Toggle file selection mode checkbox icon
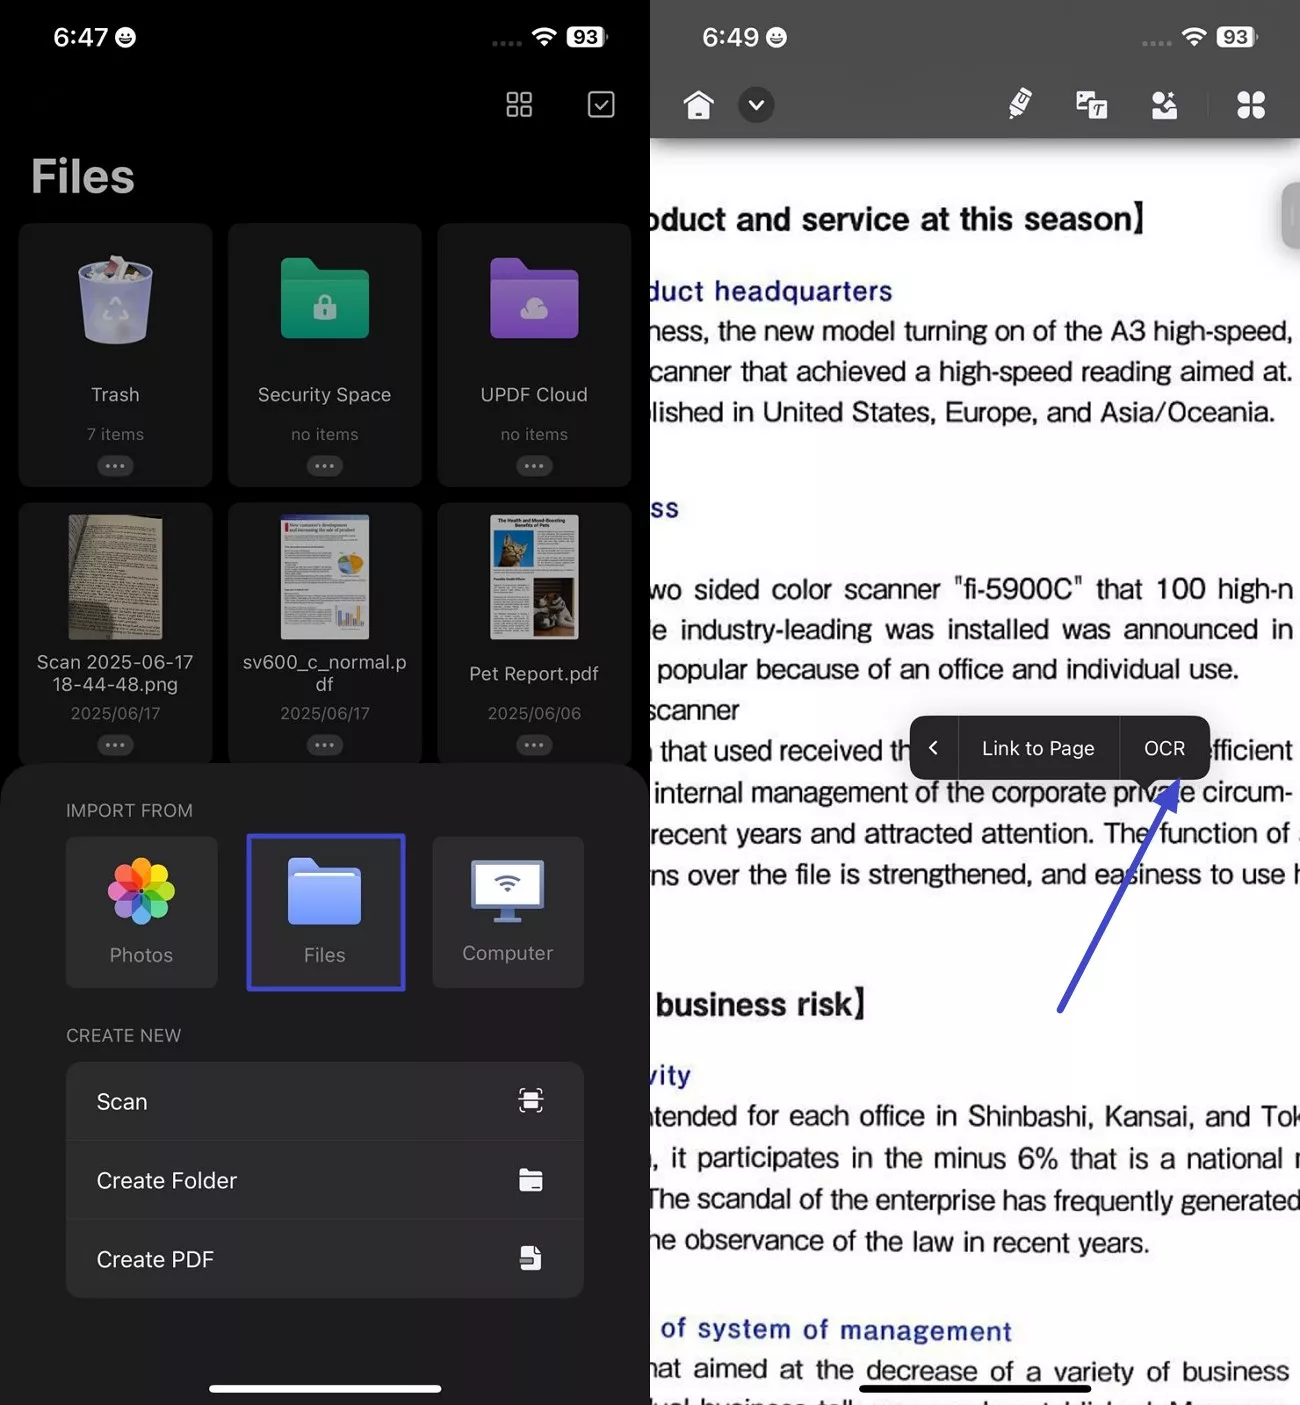Viewport: 1300px width, 1405px height. point(601,104)
